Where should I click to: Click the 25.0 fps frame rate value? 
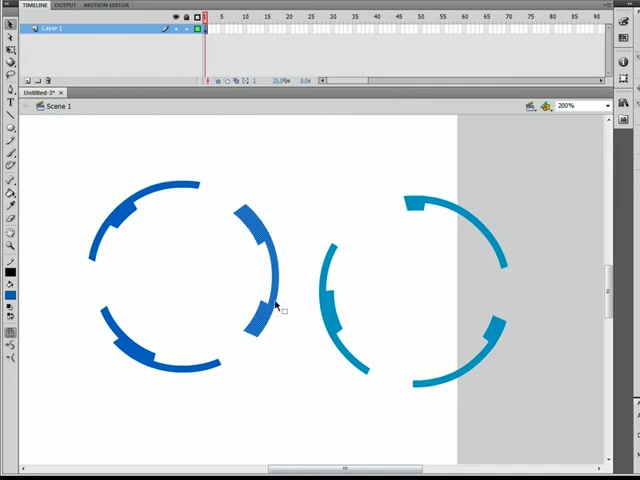[x=281, y=81]
